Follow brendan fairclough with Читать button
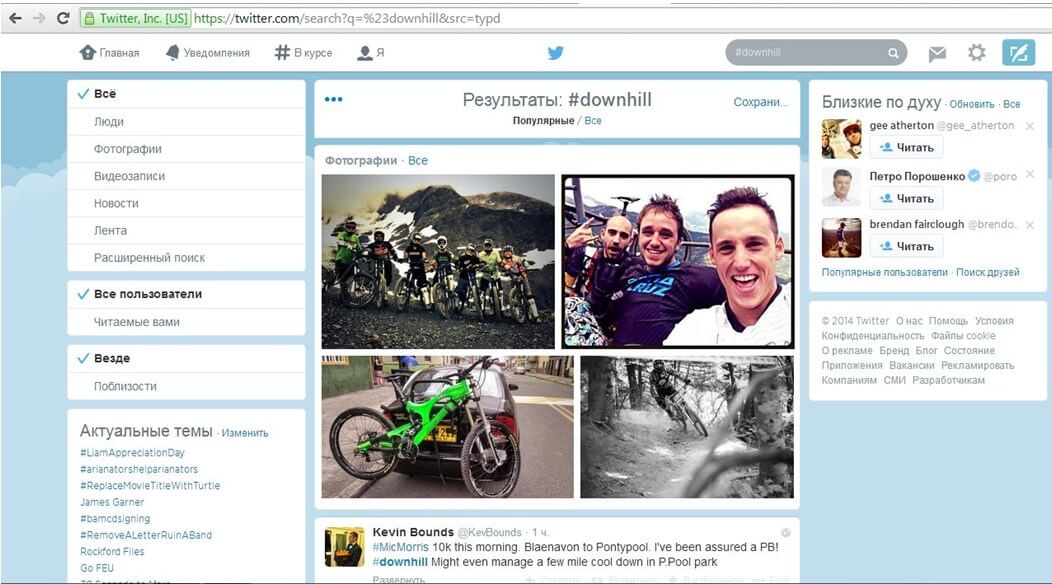The height and width of the screenshot is (584, 1052). [906, 246]
